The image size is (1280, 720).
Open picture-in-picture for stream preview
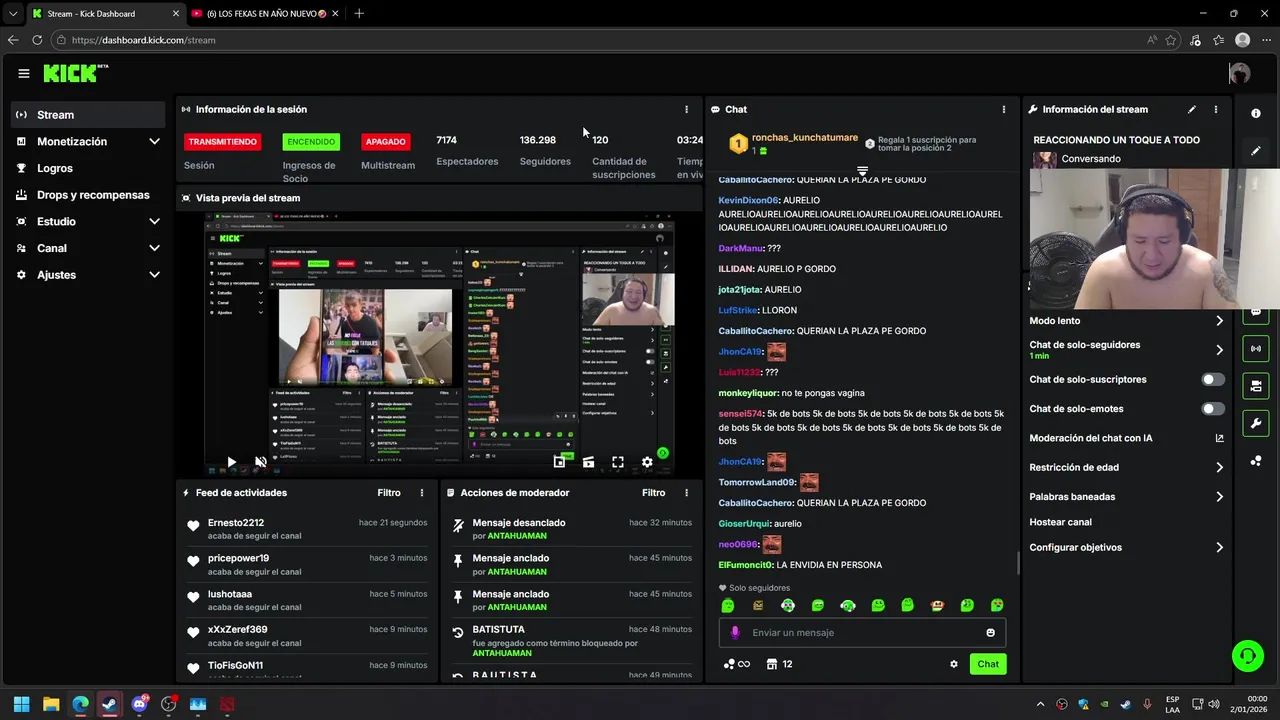click(559, 462)
